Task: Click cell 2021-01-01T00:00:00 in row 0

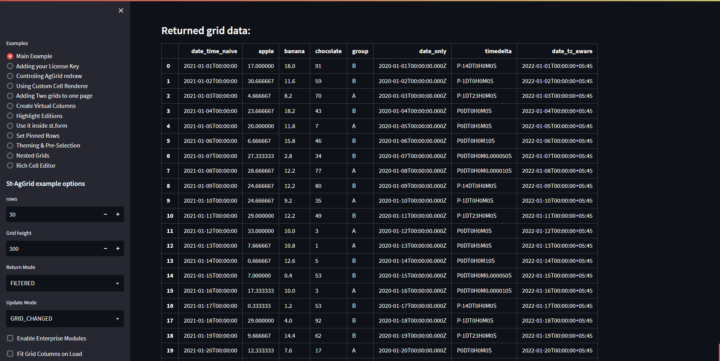Action: [210, 66]
